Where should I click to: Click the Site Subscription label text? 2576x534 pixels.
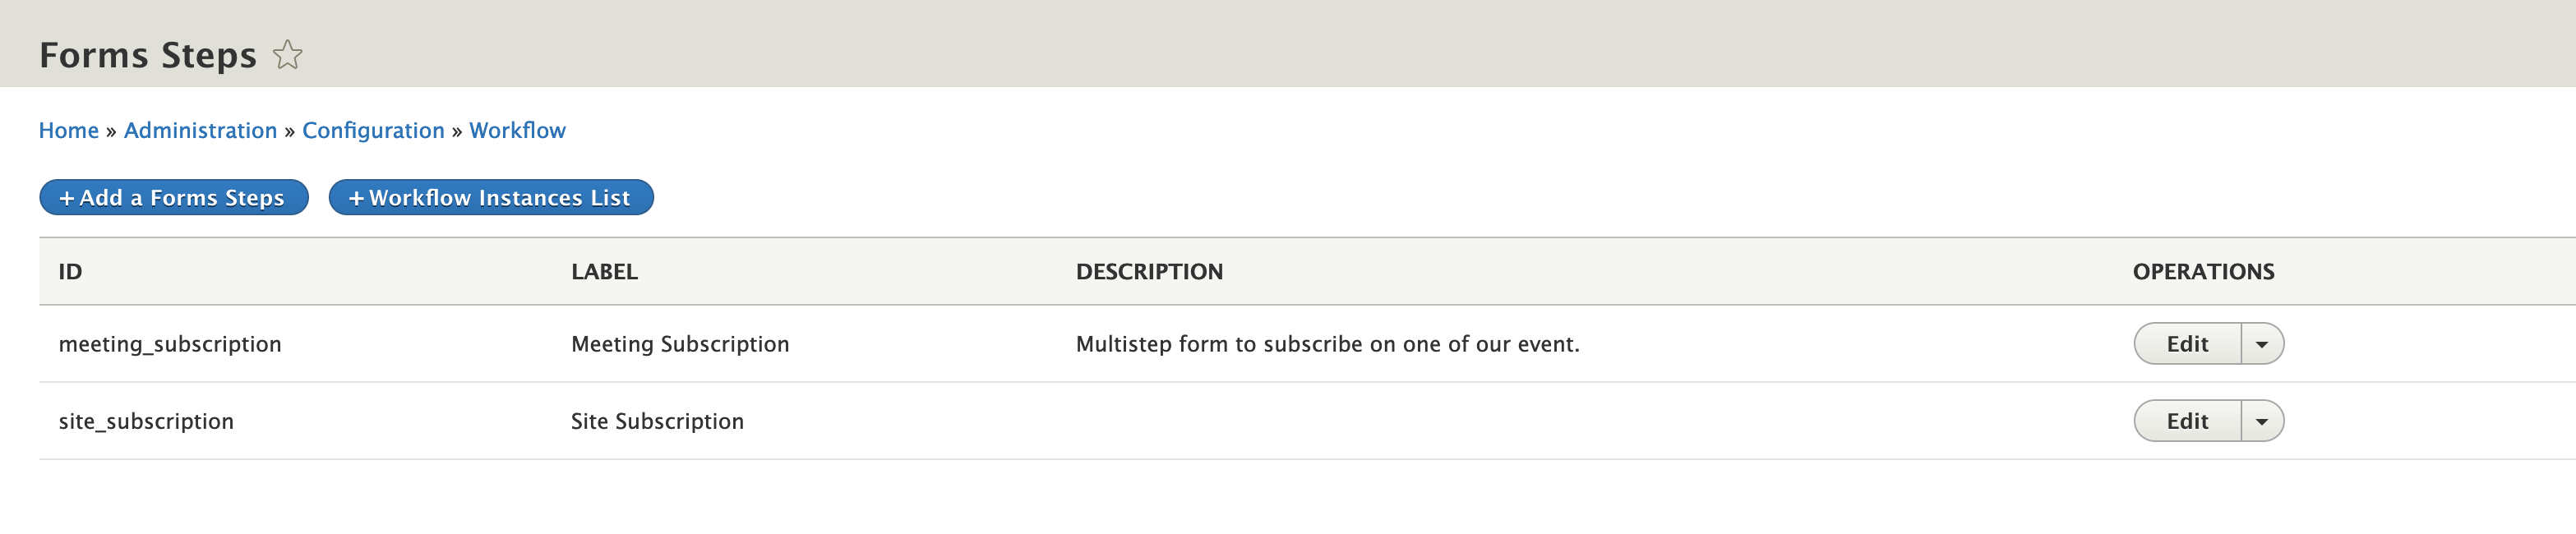657,421
